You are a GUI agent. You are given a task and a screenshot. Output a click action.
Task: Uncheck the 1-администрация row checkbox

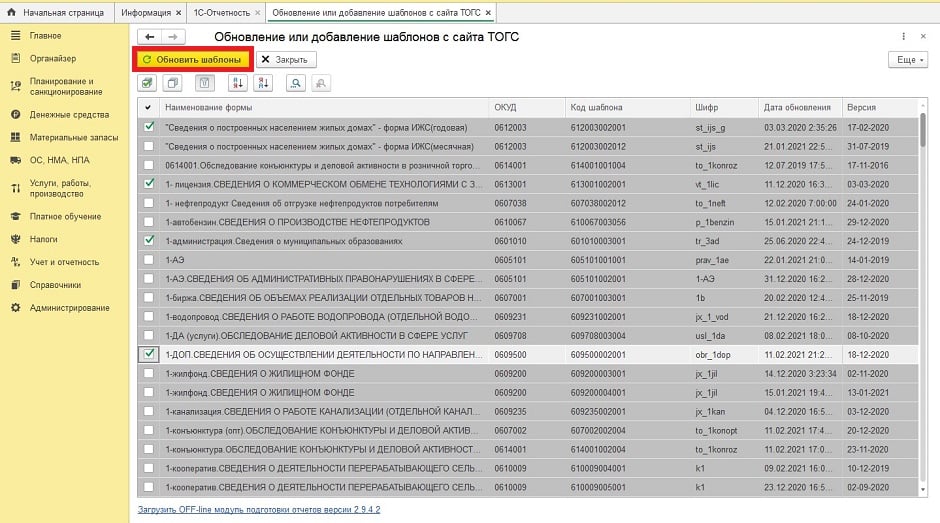(x=149, y=241)
